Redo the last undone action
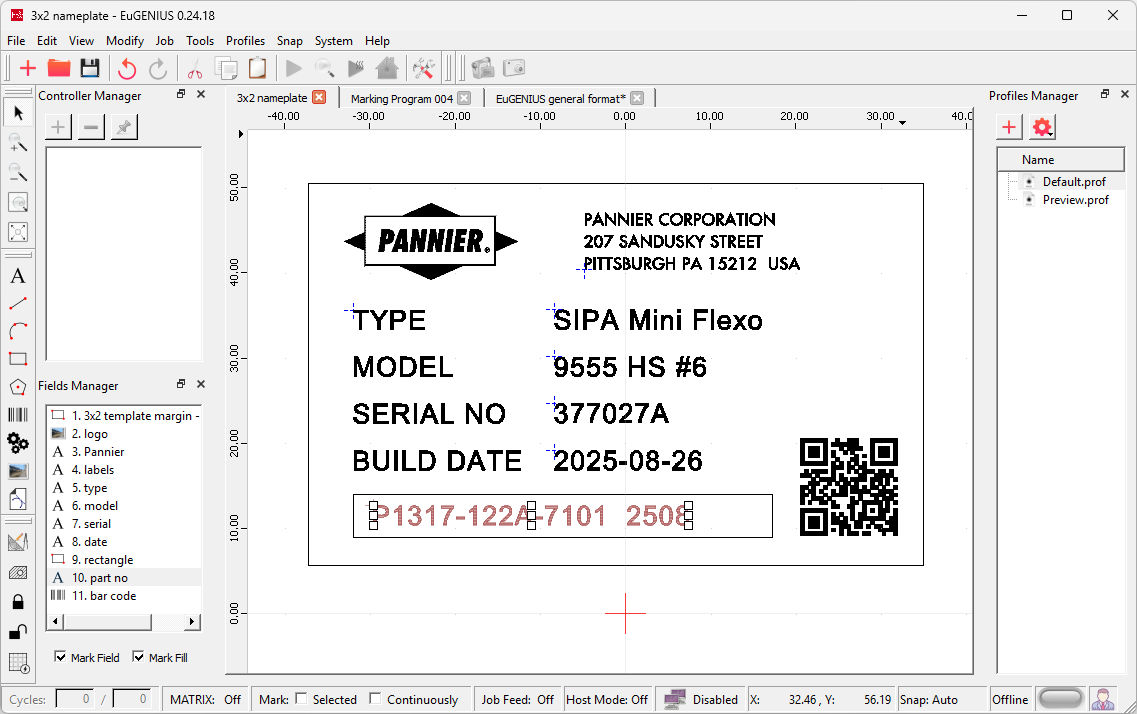This screenshot has width=1137, height=714. pos(157,68)
